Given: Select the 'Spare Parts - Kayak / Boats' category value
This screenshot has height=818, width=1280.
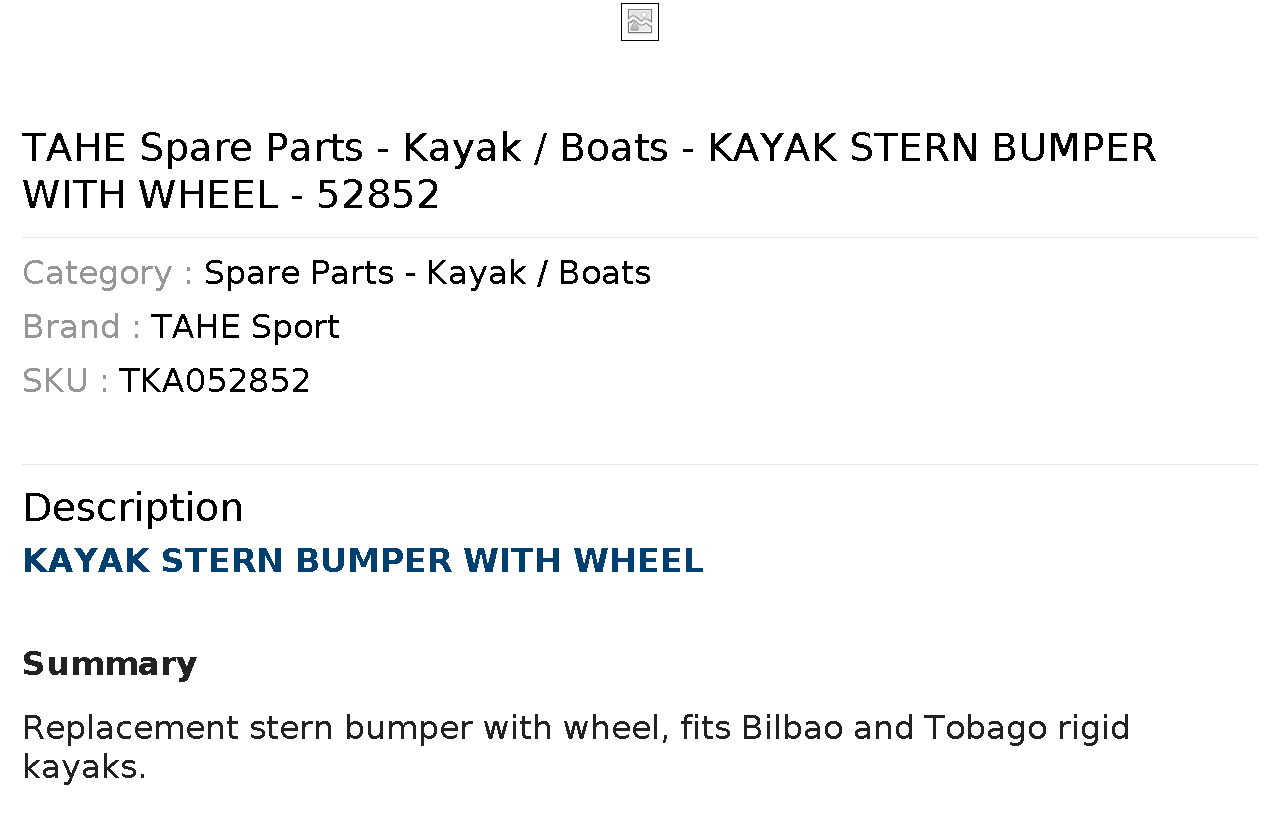Looking at the screenshot, I should 427,273.
